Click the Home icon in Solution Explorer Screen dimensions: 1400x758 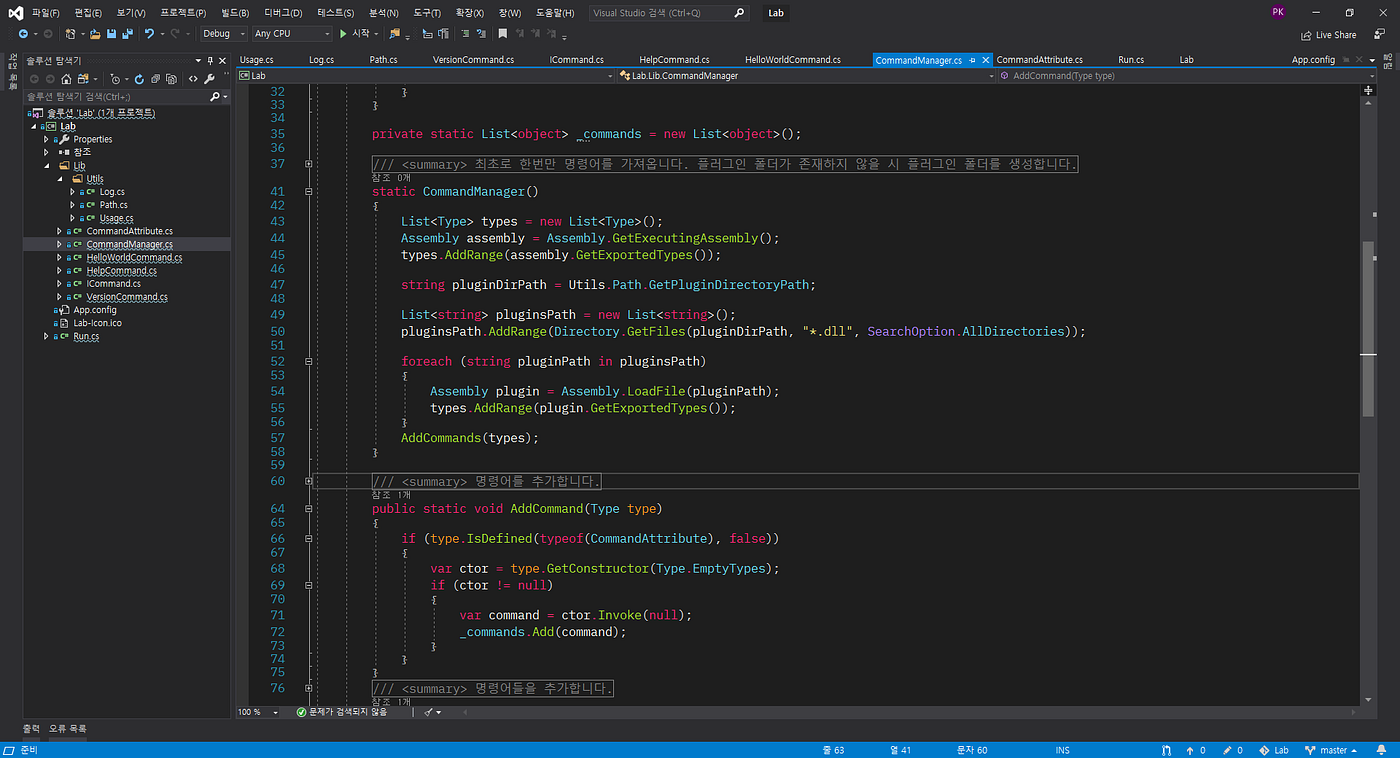pos(66,79)
